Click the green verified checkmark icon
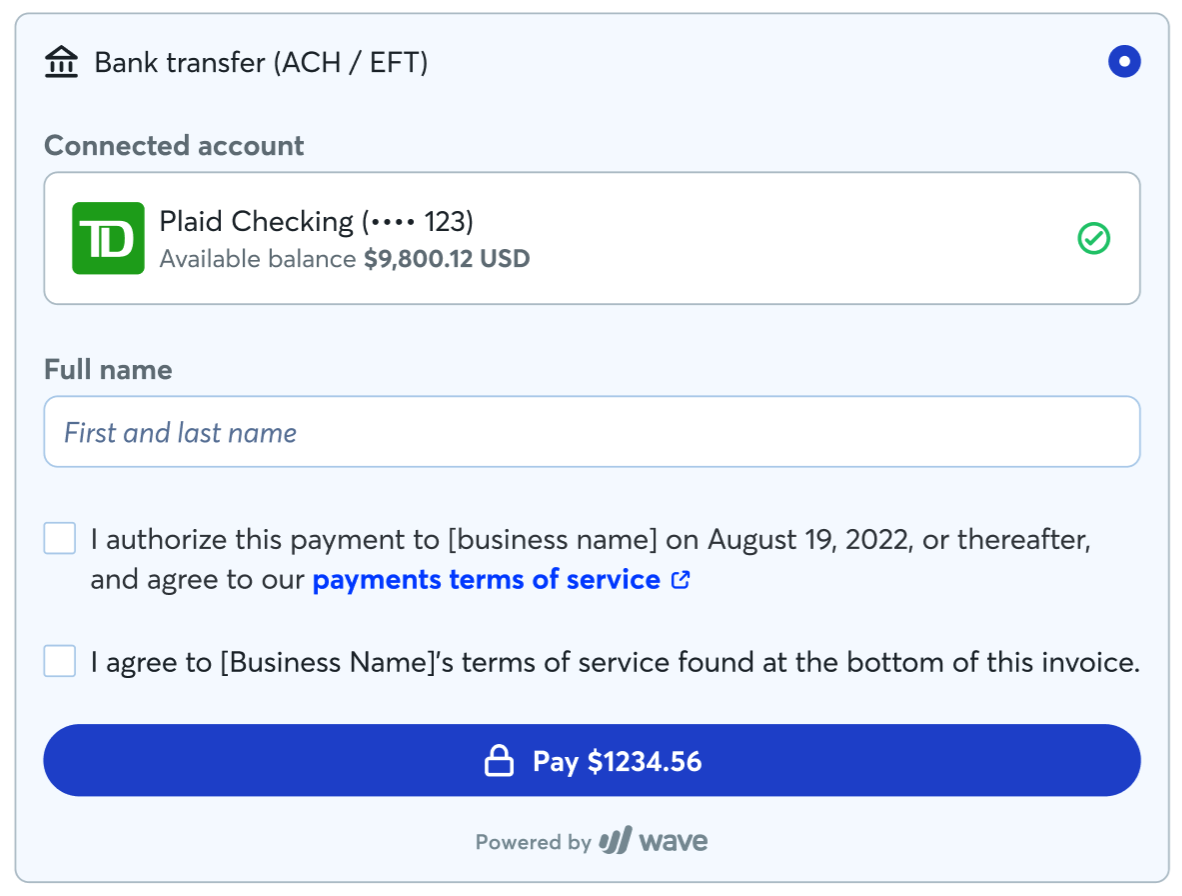Viewport: 1182px width, 896px height. pyautogui.click(x=1093, y=238)
